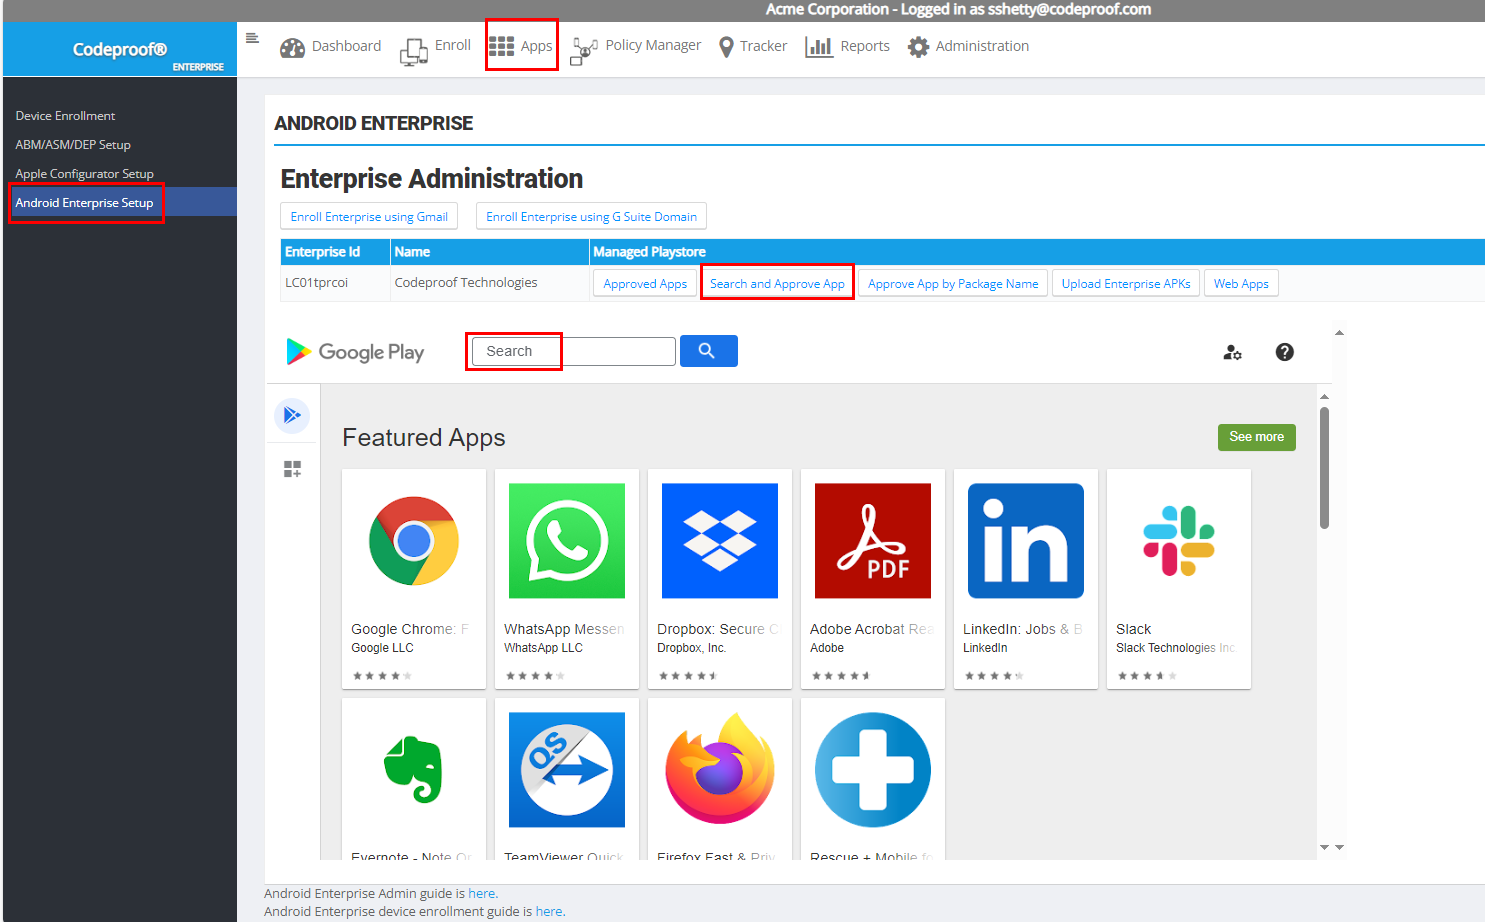Open Dropbox app icon
The width and height of the screenshot is (1485, 922).
[720, 541]
